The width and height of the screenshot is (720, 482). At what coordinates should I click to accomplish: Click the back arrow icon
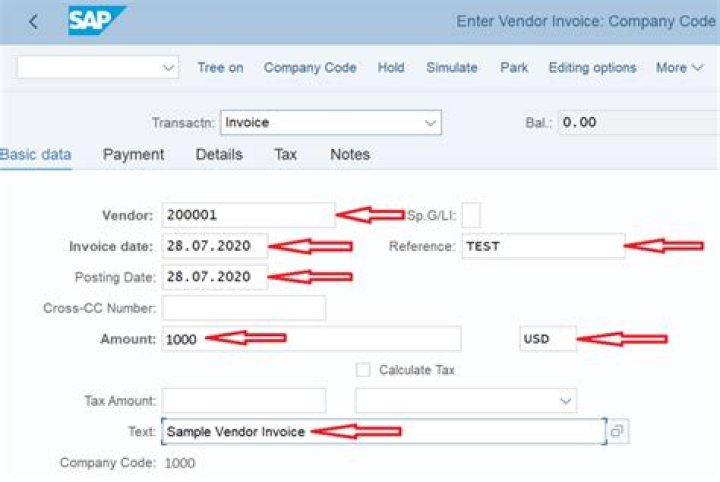(33, 21)
